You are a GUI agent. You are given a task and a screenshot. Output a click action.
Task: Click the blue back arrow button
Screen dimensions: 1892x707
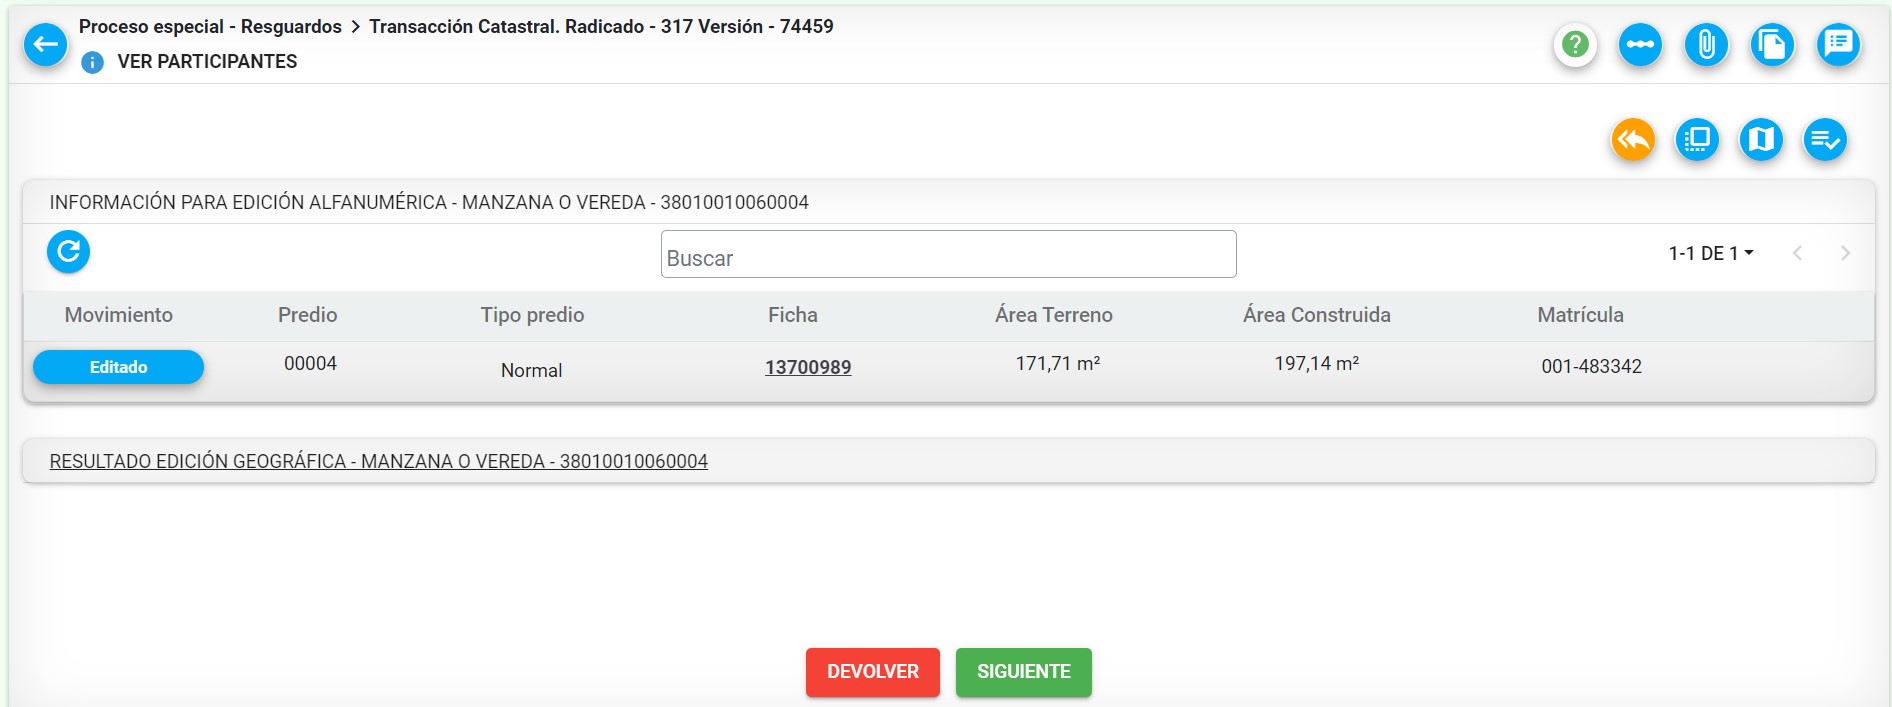pos(45,44)
